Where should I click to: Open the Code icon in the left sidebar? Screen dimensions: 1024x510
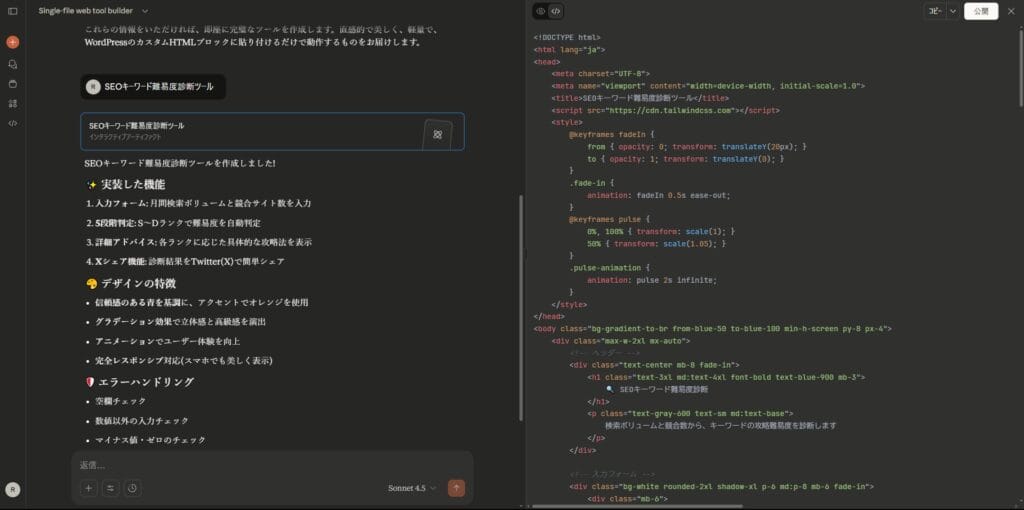coord(12,123)
